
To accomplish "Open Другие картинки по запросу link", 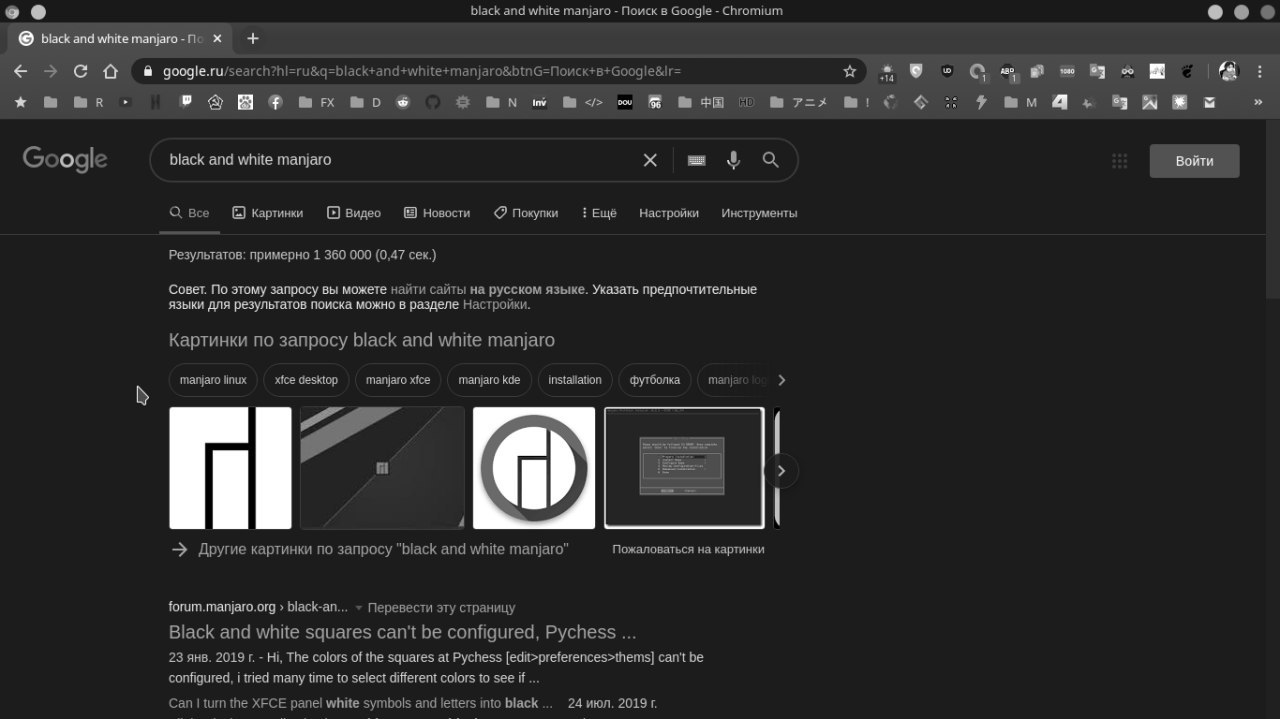I will 383,549.
